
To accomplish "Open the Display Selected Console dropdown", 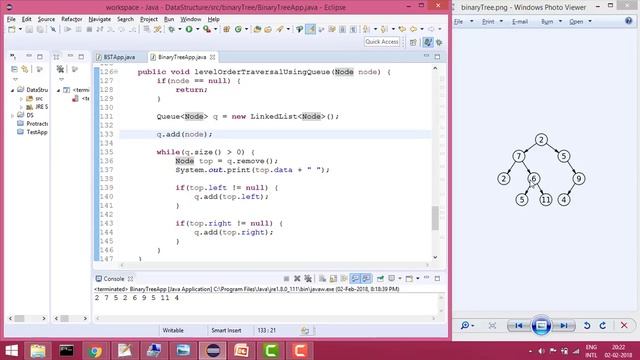I will 400,279.
